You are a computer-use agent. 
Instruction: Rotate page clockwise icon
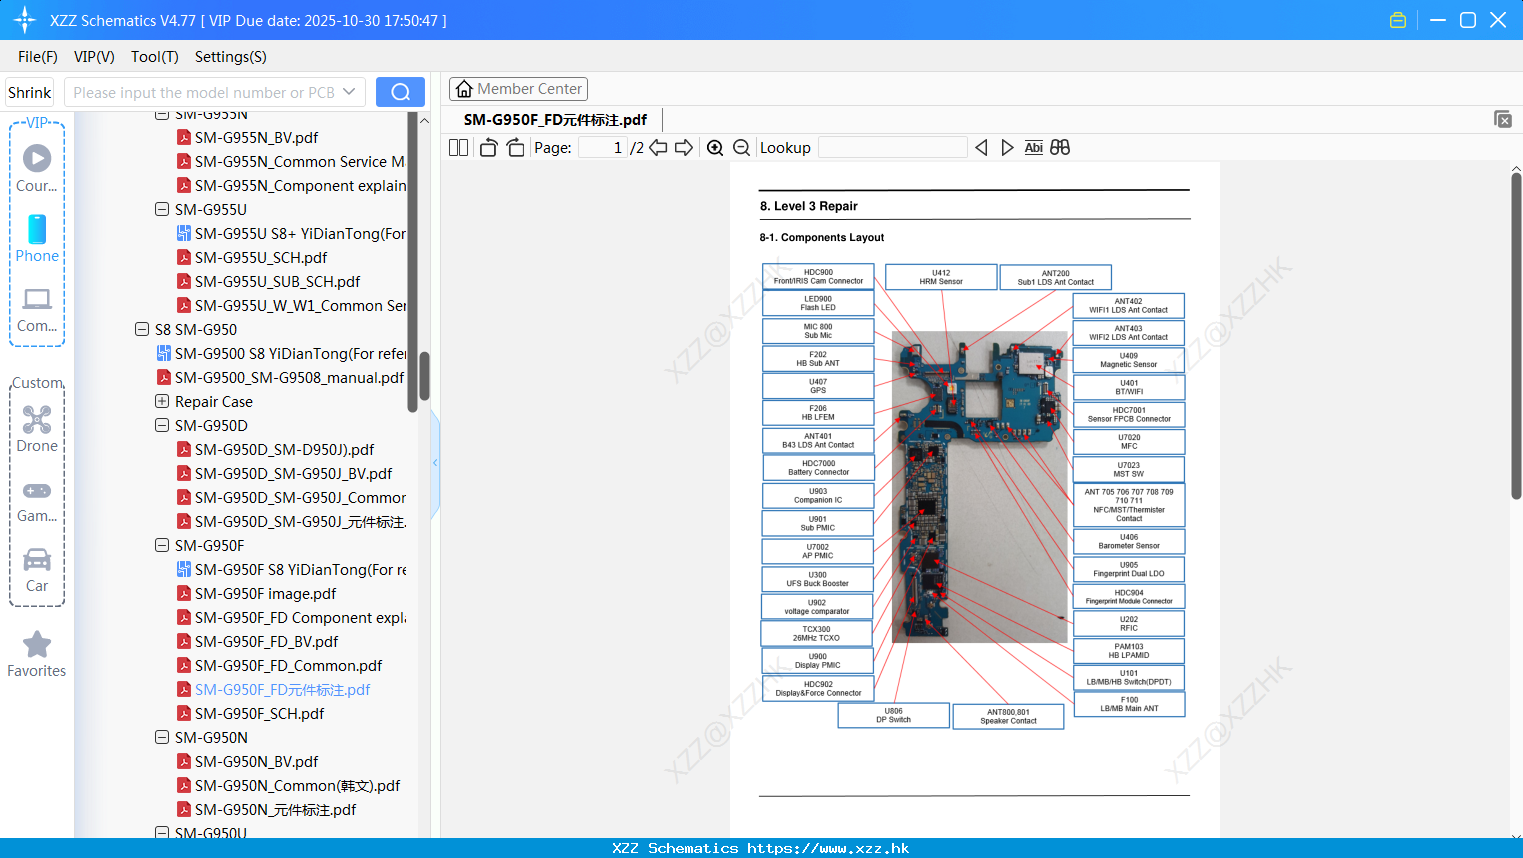(x=515, y=147)
